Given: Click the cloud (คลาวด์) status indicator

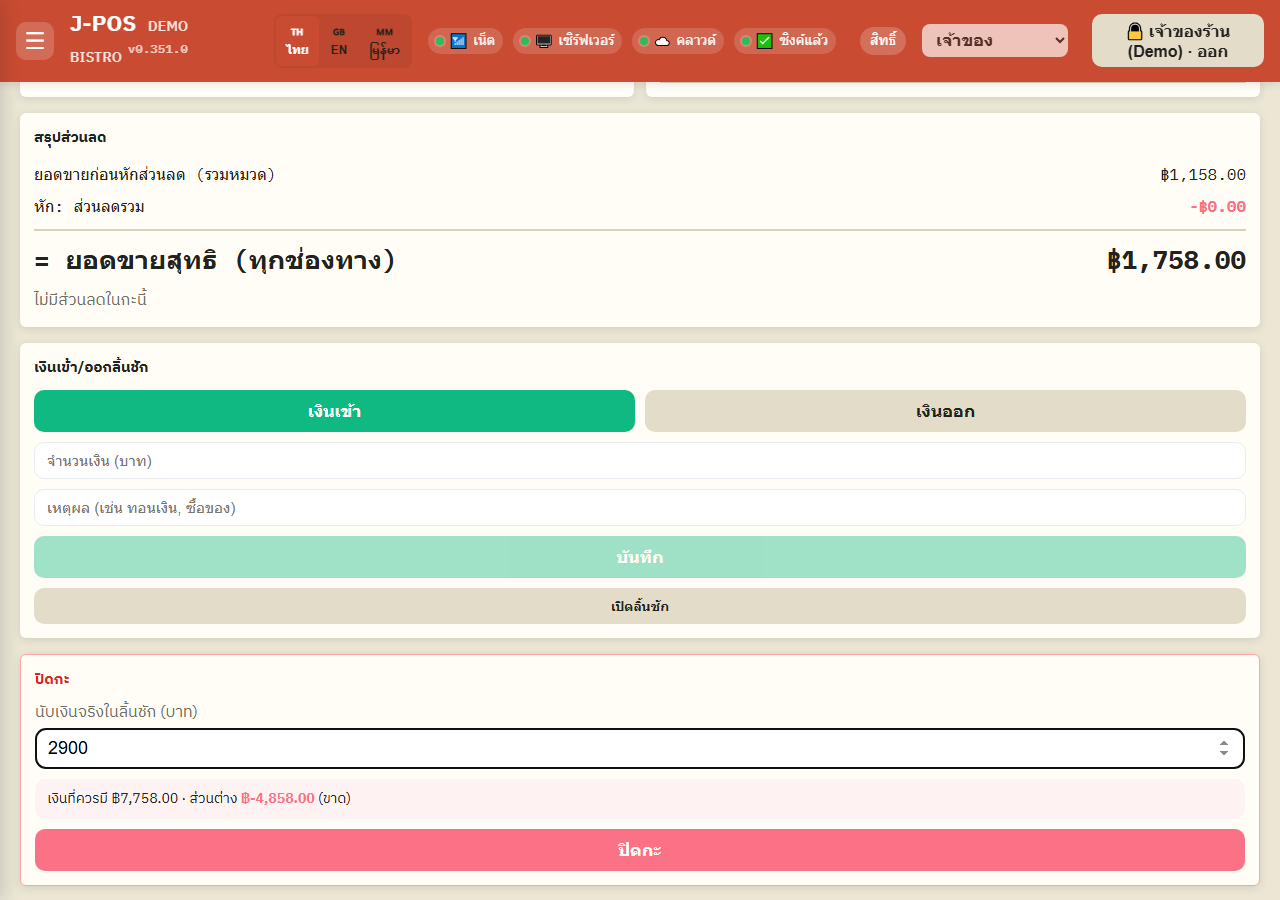Looking at the screenshot, I should (x=678, y=41).
